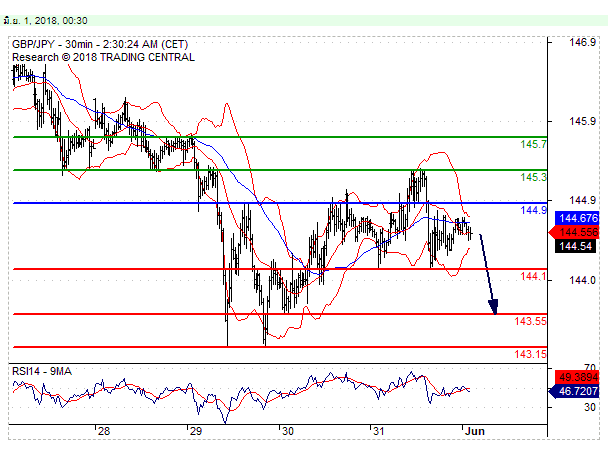This screenshot has height=452, width=608.
Task: Click the red 144.1 support label
Action: 533,276
